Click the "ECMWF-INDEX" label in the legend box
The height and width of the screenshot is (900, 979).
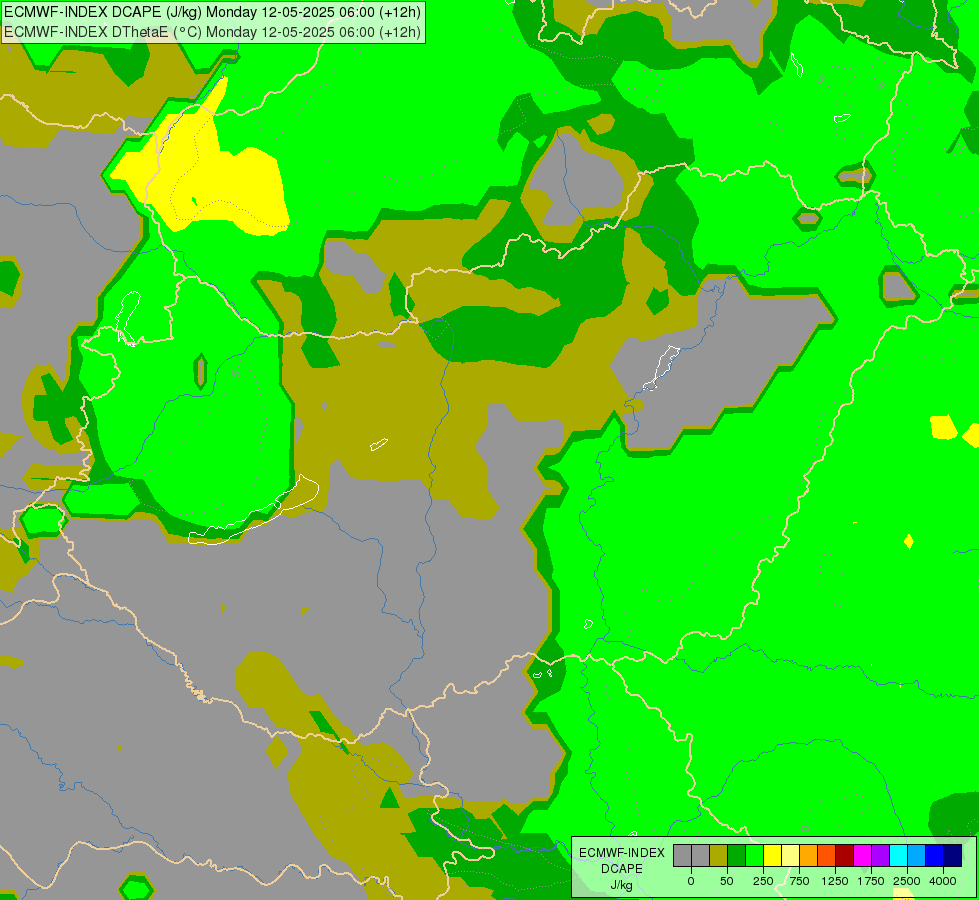(x=622, y=853)
